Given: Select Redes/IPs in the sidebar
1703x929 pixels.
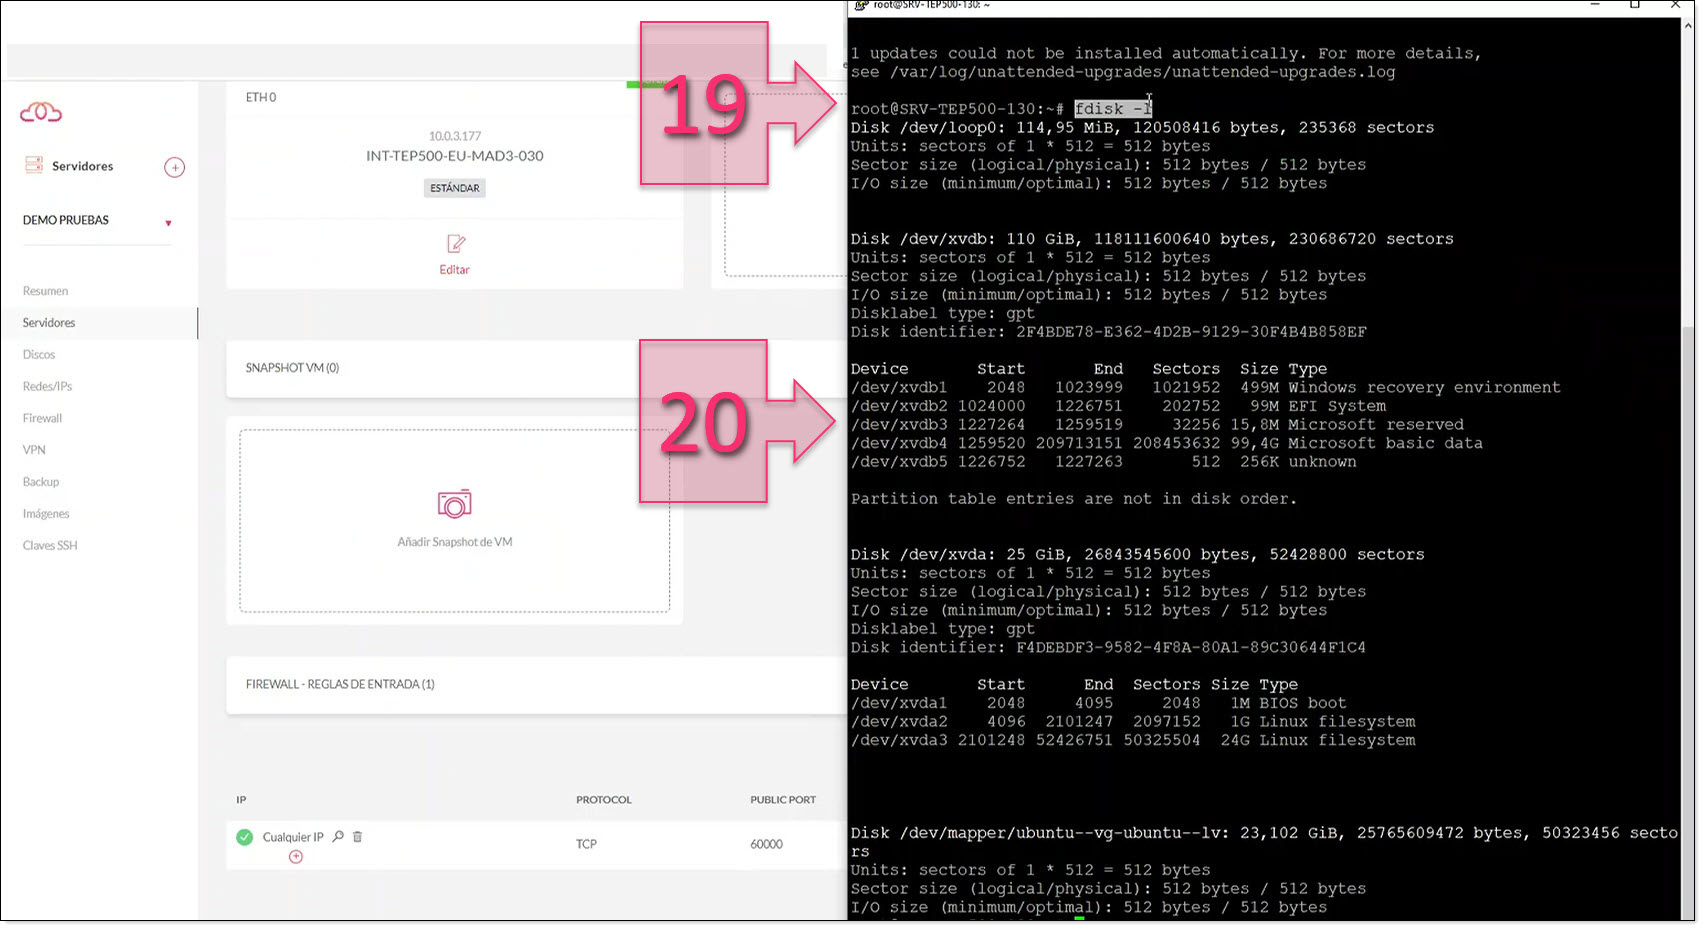Looking at the screenshot, I should (47, 386).
